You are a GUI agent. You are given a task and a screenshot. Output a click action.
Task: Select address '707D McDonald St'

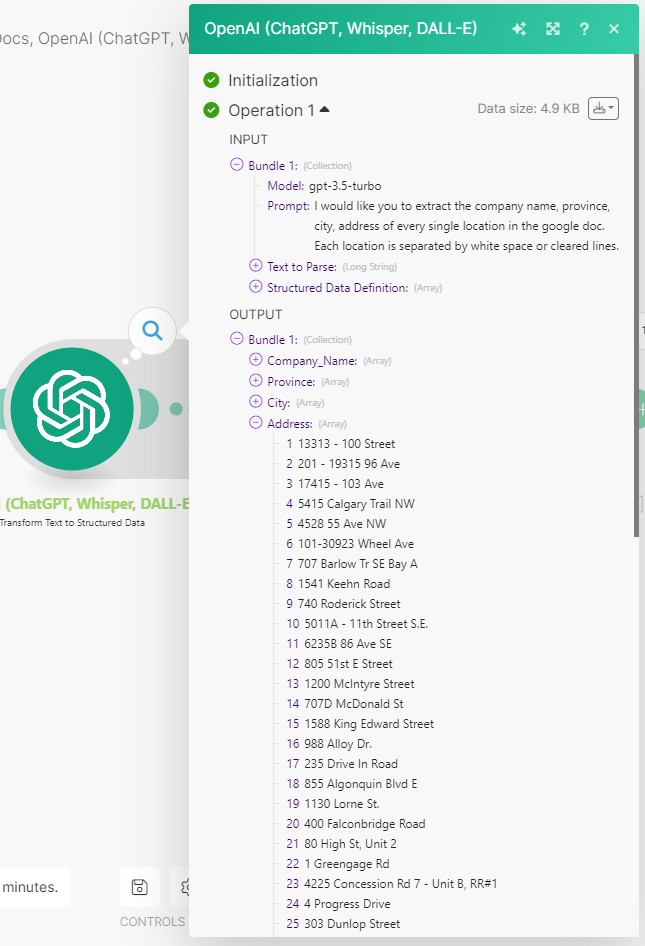click(x=354, y=703)
